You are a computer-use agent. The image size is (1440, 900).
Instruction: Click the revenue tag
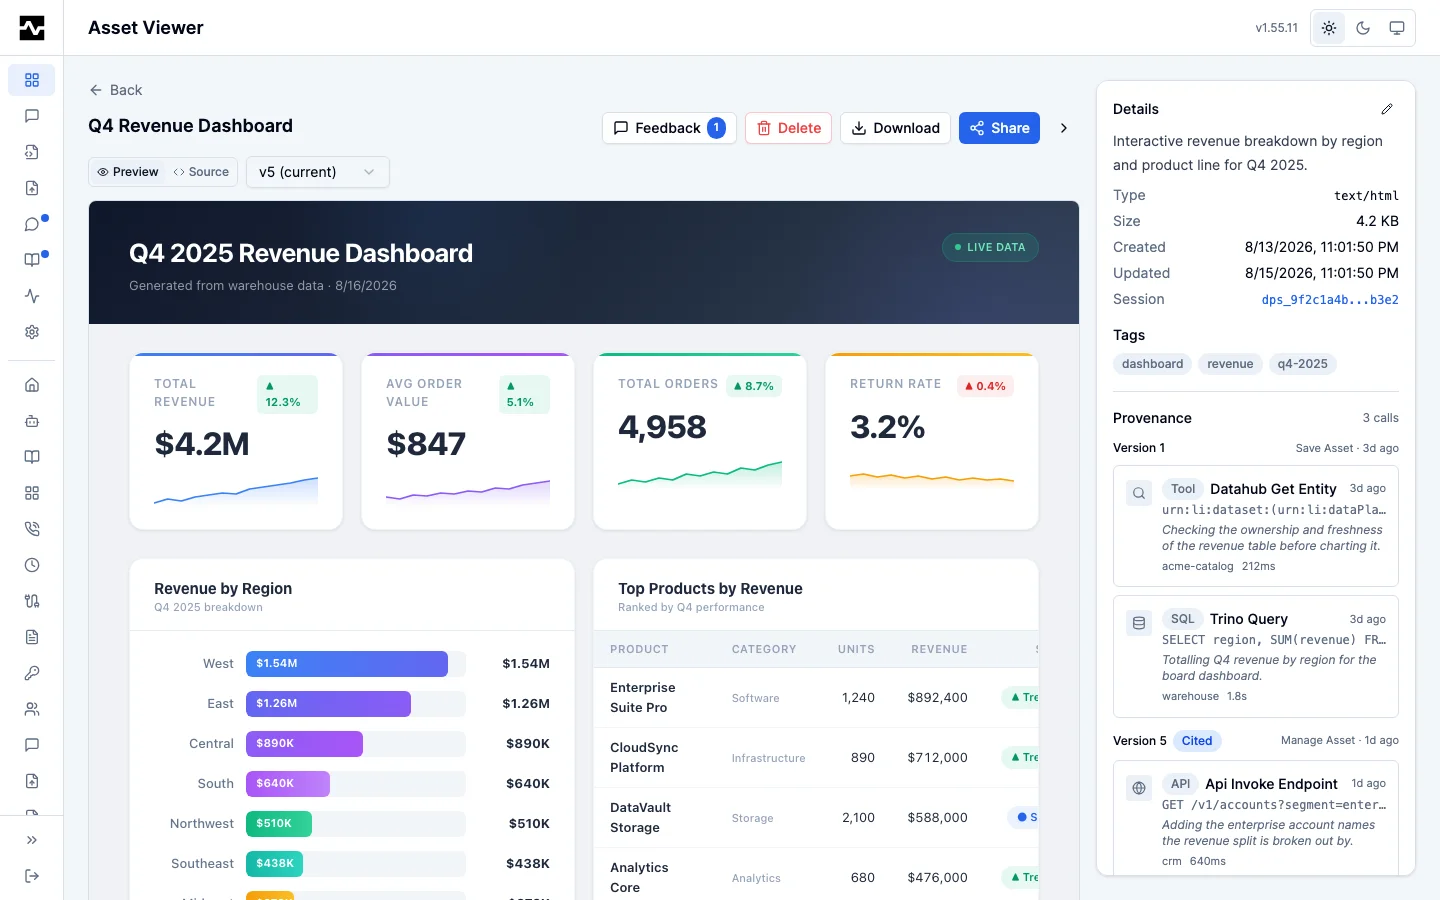coord(1230,364)
